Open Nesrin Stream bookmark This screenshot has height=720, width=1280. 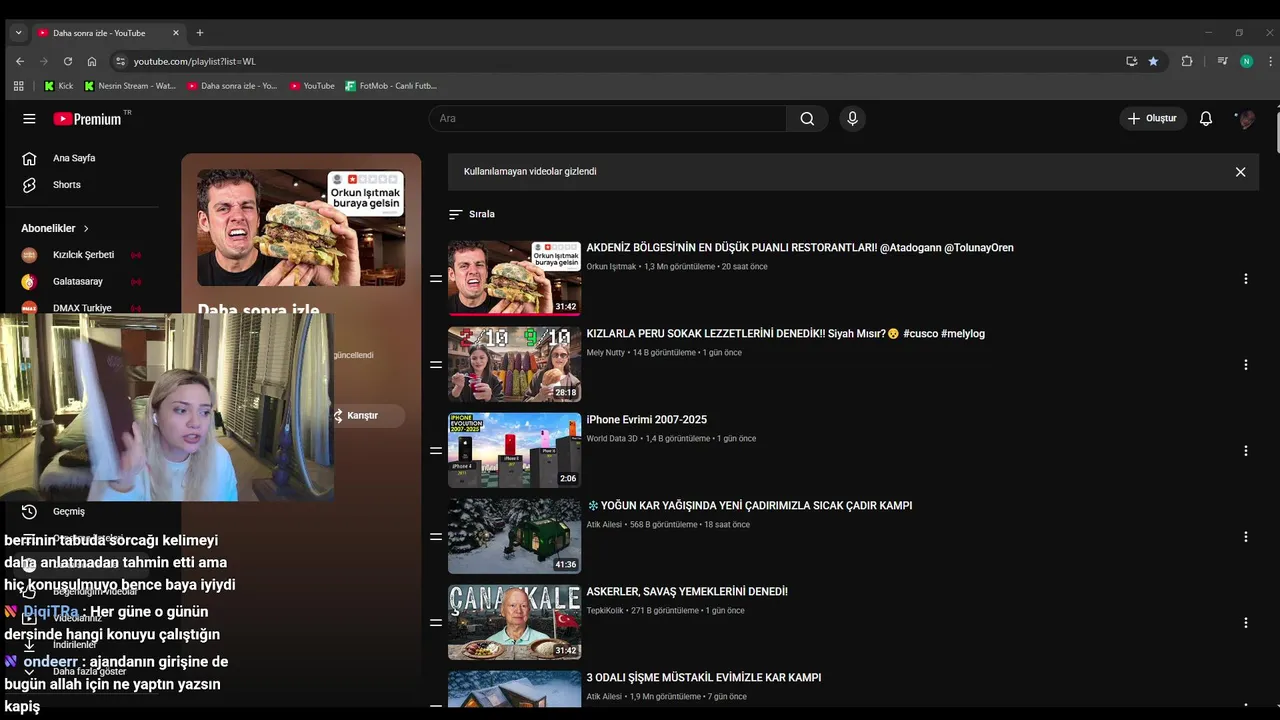(x=130, y=86)
